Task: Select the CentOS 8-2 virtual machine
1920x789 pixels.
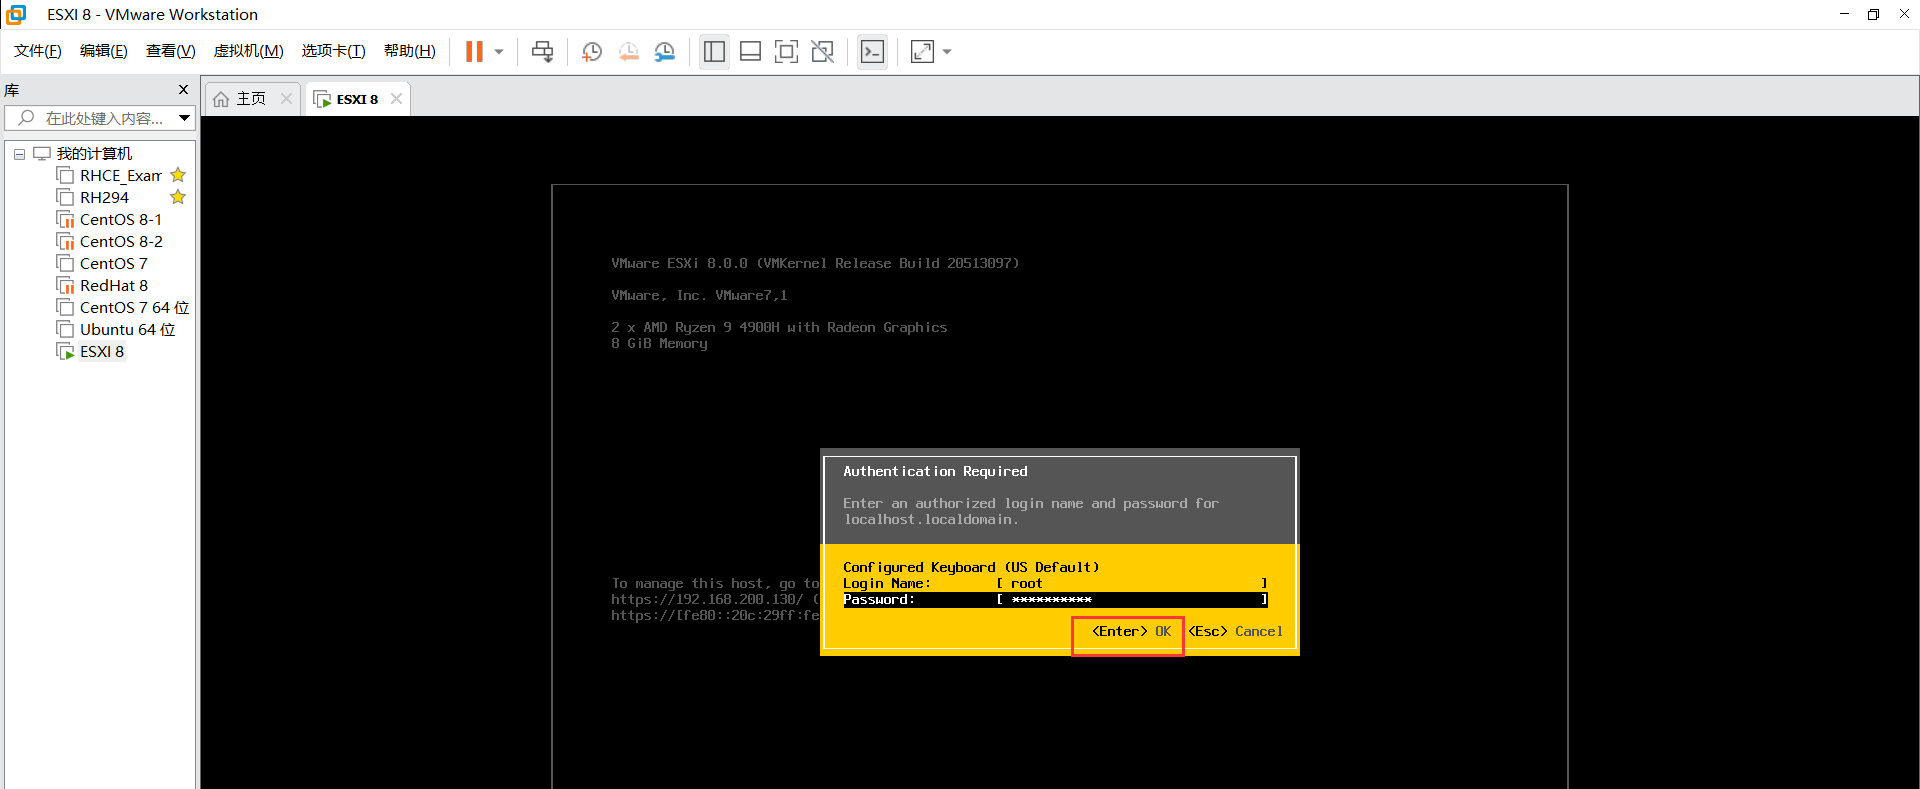Action: pos(121,242)
